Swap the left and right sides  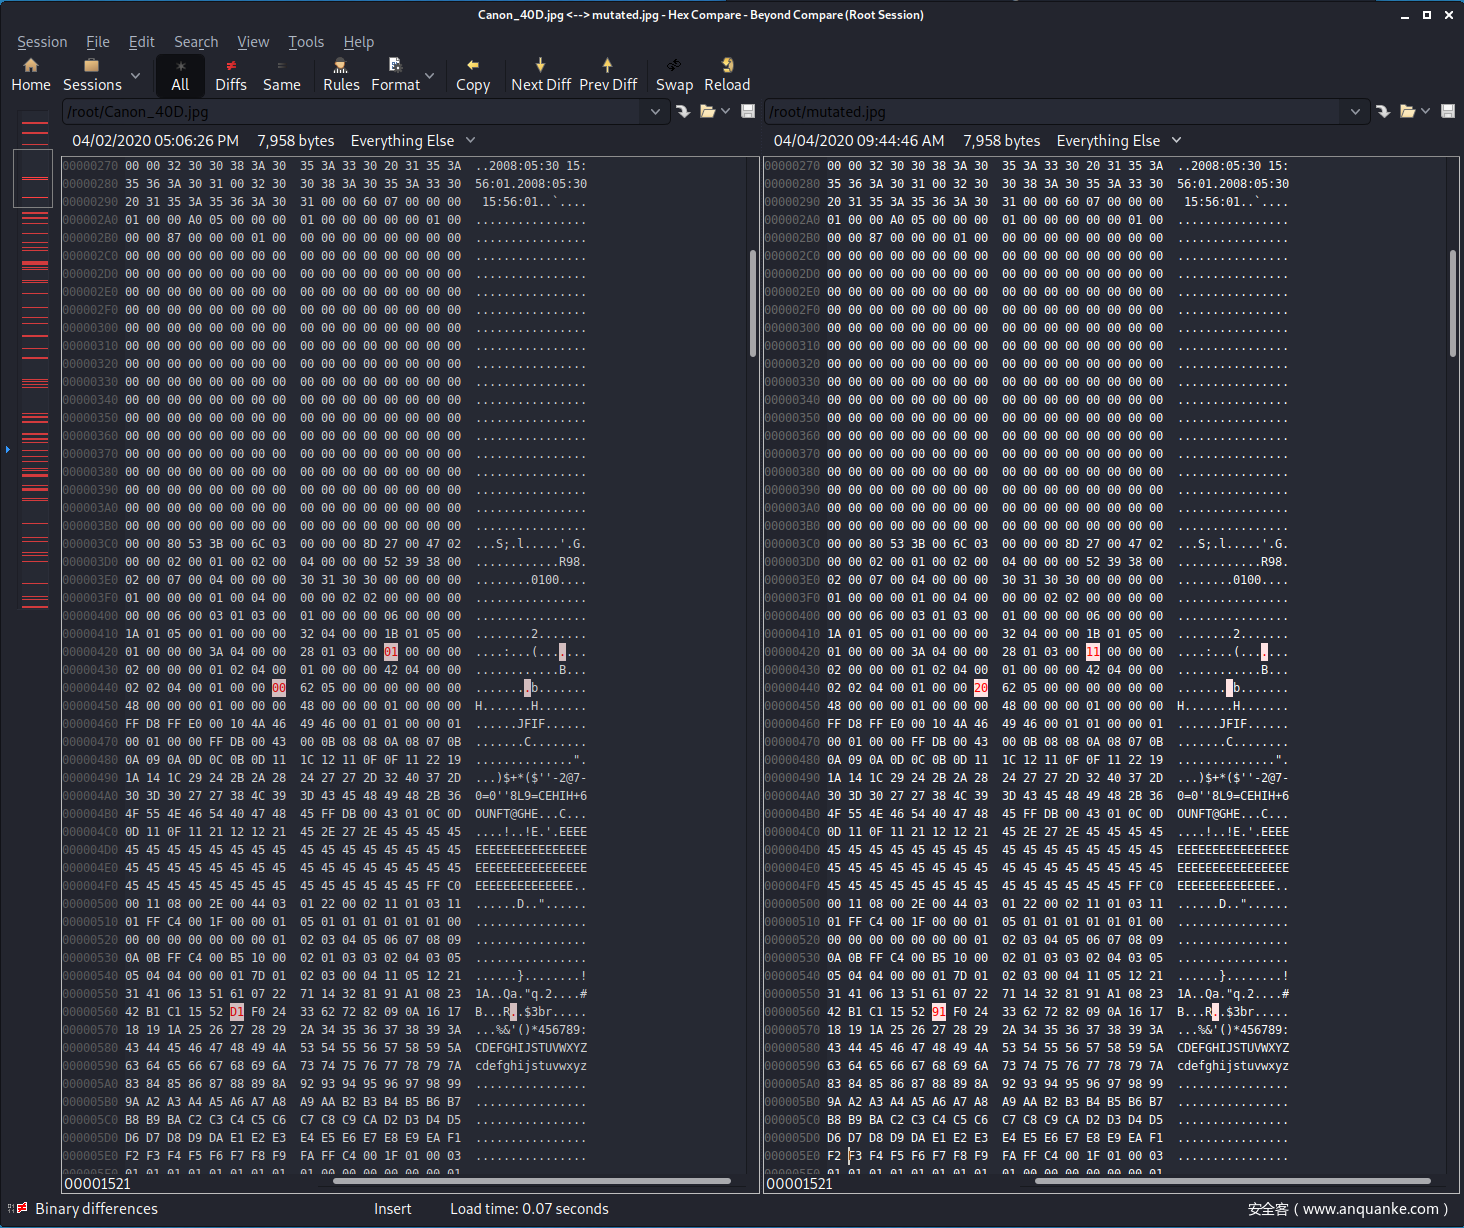coord(674,66)
